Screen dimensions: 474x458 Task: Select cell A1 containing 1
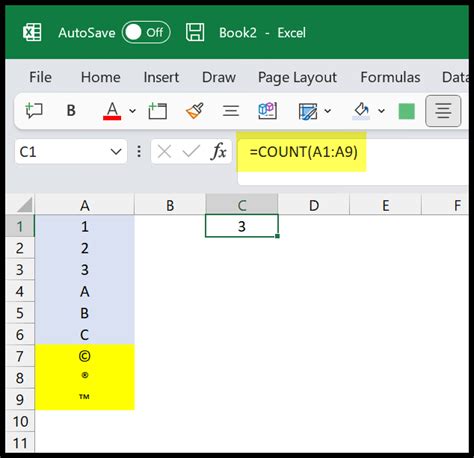[x=85, y=226]
